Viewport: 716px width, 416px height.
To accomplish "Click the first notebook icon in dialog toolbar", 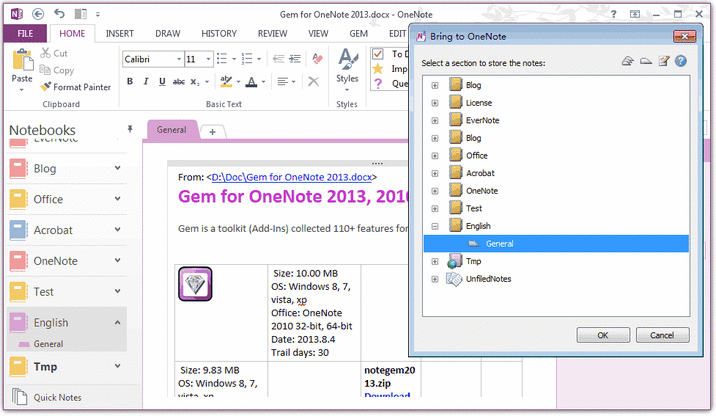I will click(x=628, y=61).
